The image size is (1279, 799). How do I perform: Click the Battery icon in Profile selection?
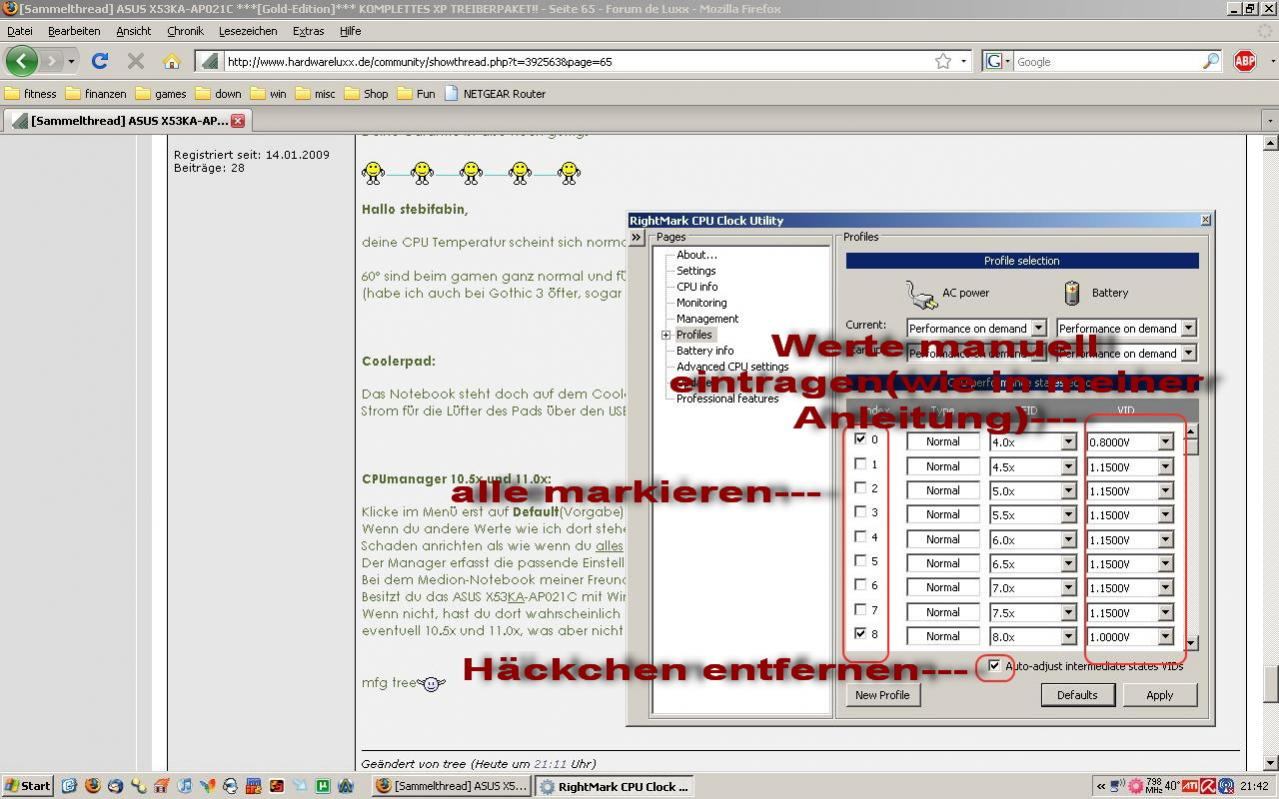pos(1072,293)
